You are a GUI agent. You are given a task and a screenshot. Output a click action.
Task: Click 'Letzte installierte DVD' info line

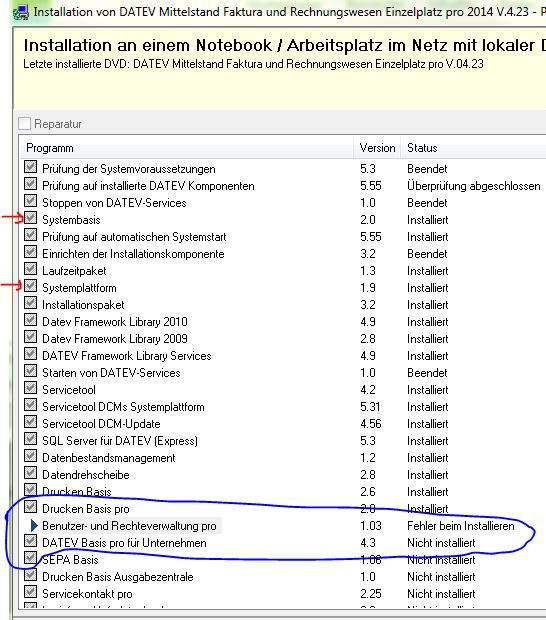tap(253, 64)
